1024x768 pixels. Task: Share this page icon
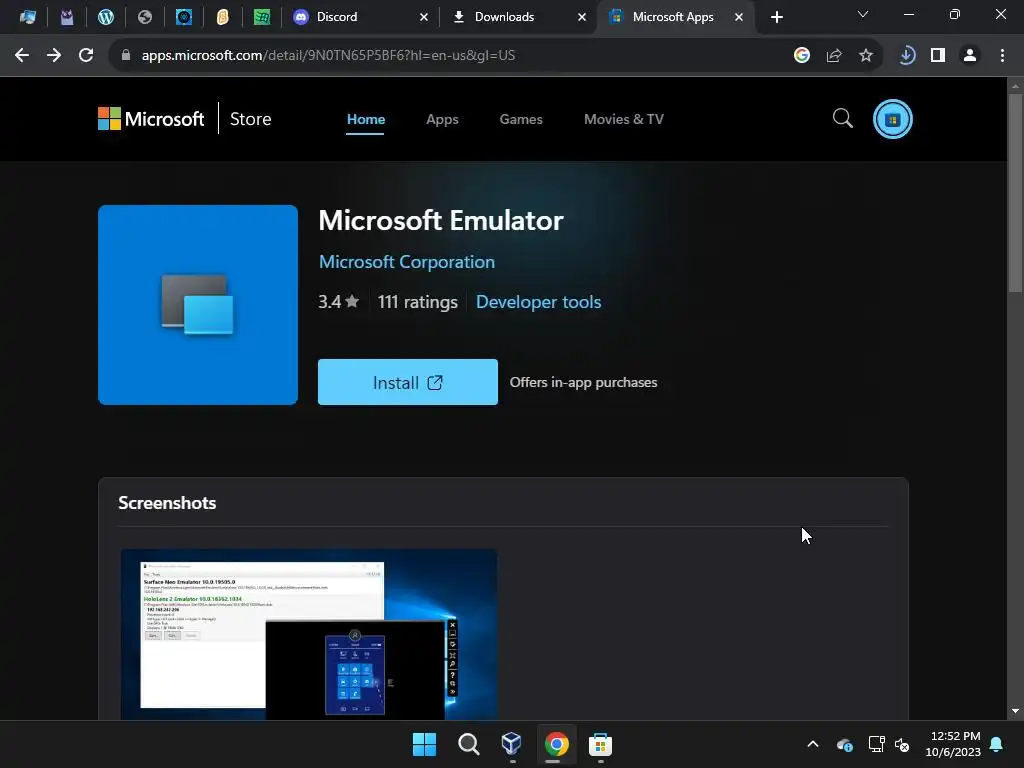pyautogui.click(x=834, y=56)
